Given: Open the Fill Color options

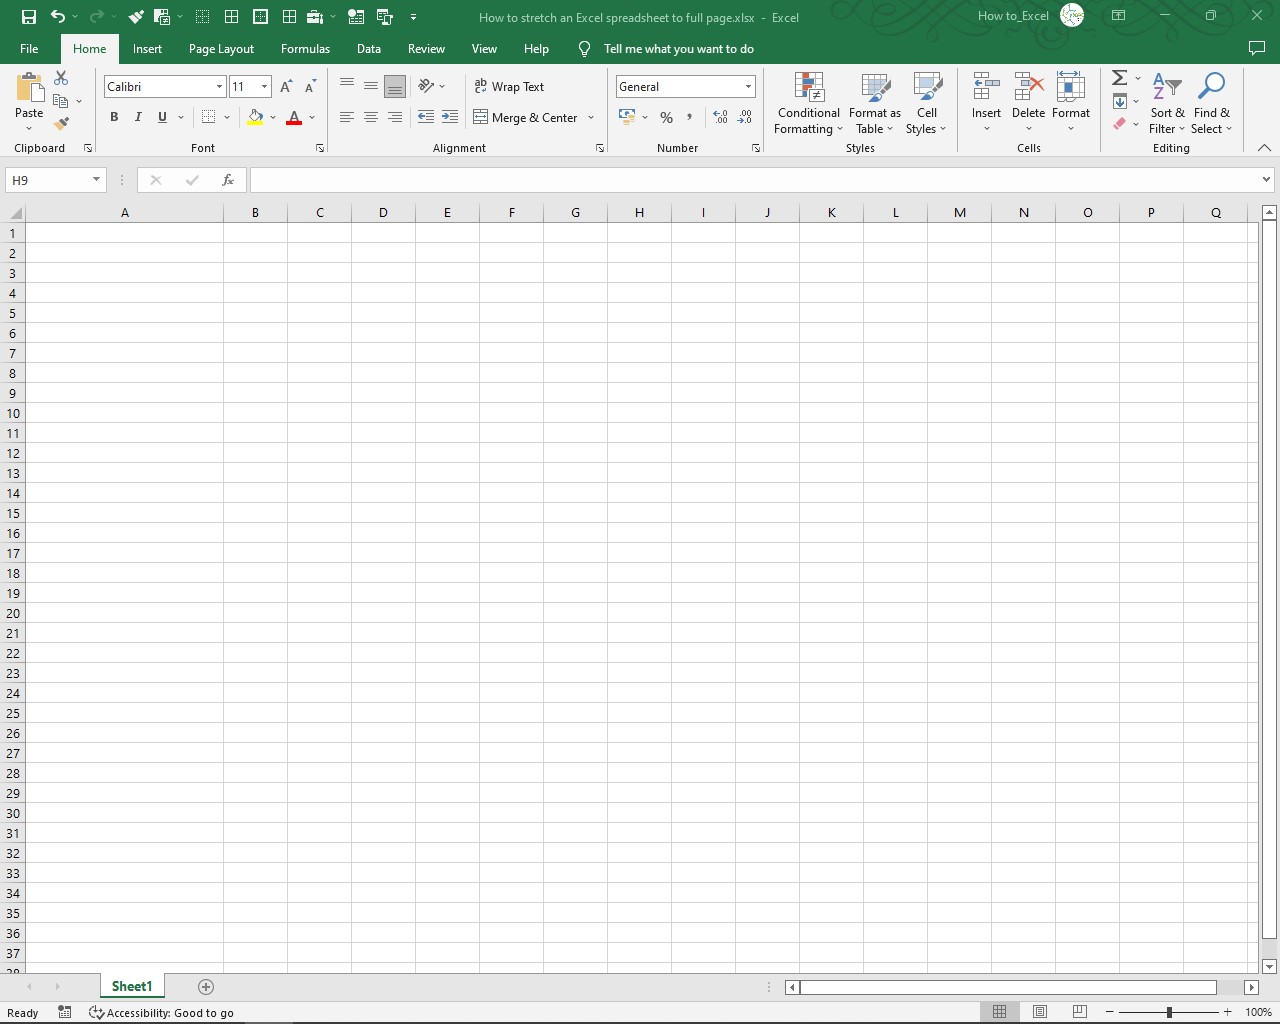Looking at the screenshot, I should coord(274,117).
